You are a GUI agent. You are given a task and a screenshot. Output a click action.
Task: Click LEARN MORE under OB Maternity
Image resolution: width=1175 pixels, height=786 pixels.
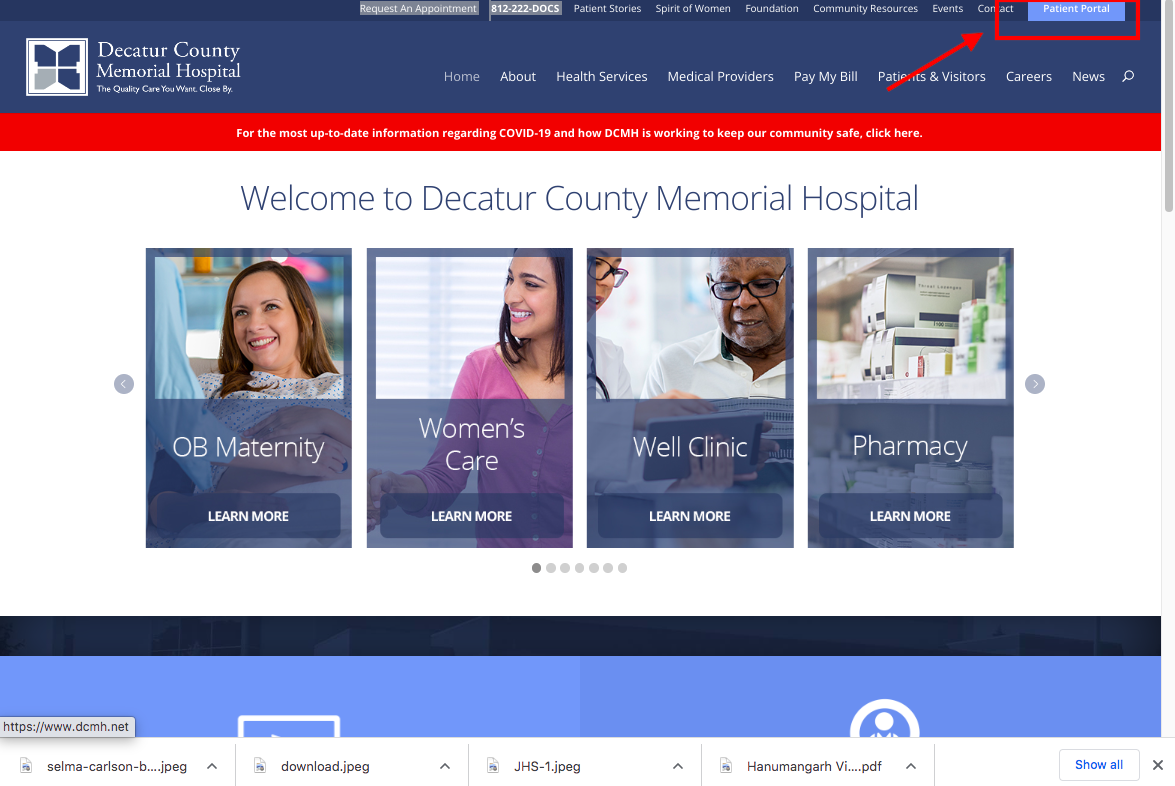coord(248,515)
